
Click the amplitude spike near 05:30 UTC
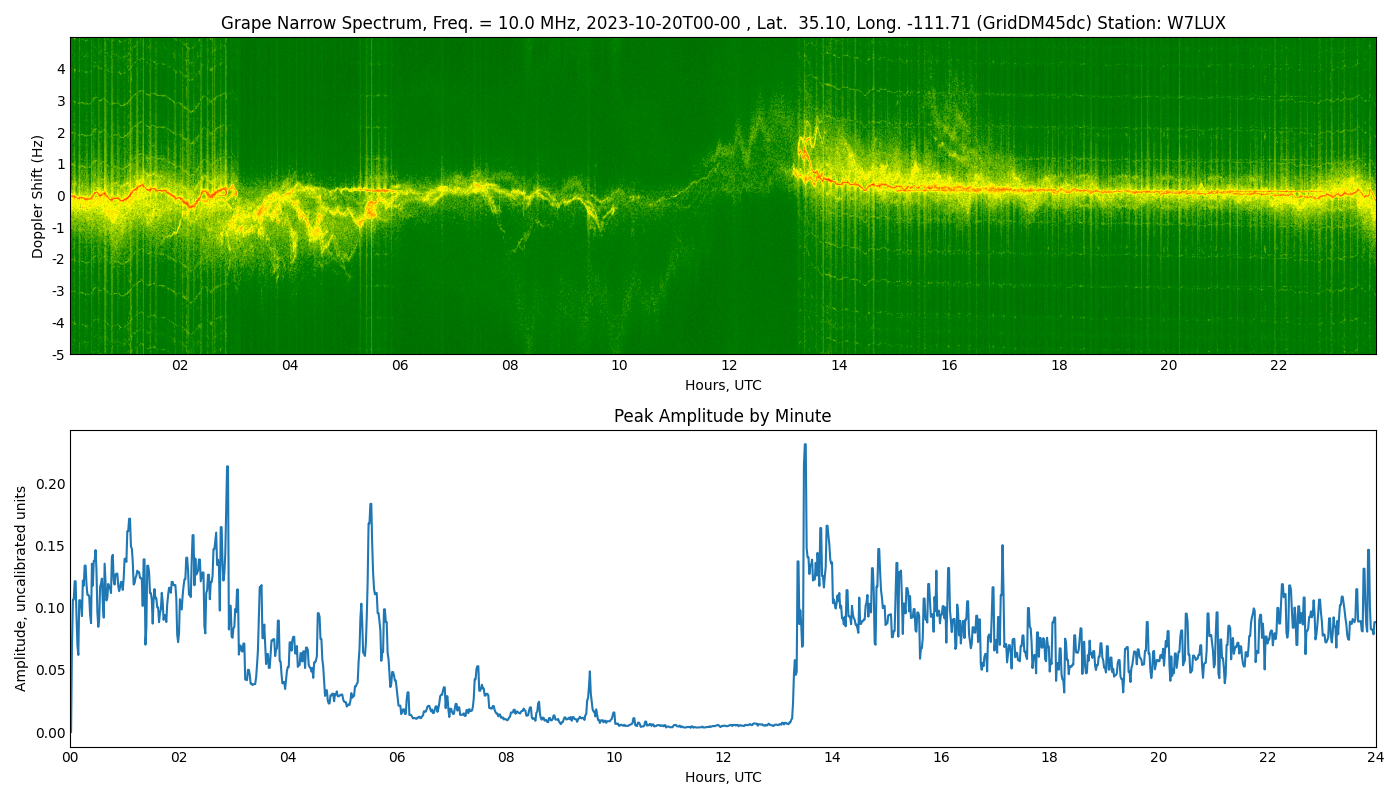pos(370,505)
